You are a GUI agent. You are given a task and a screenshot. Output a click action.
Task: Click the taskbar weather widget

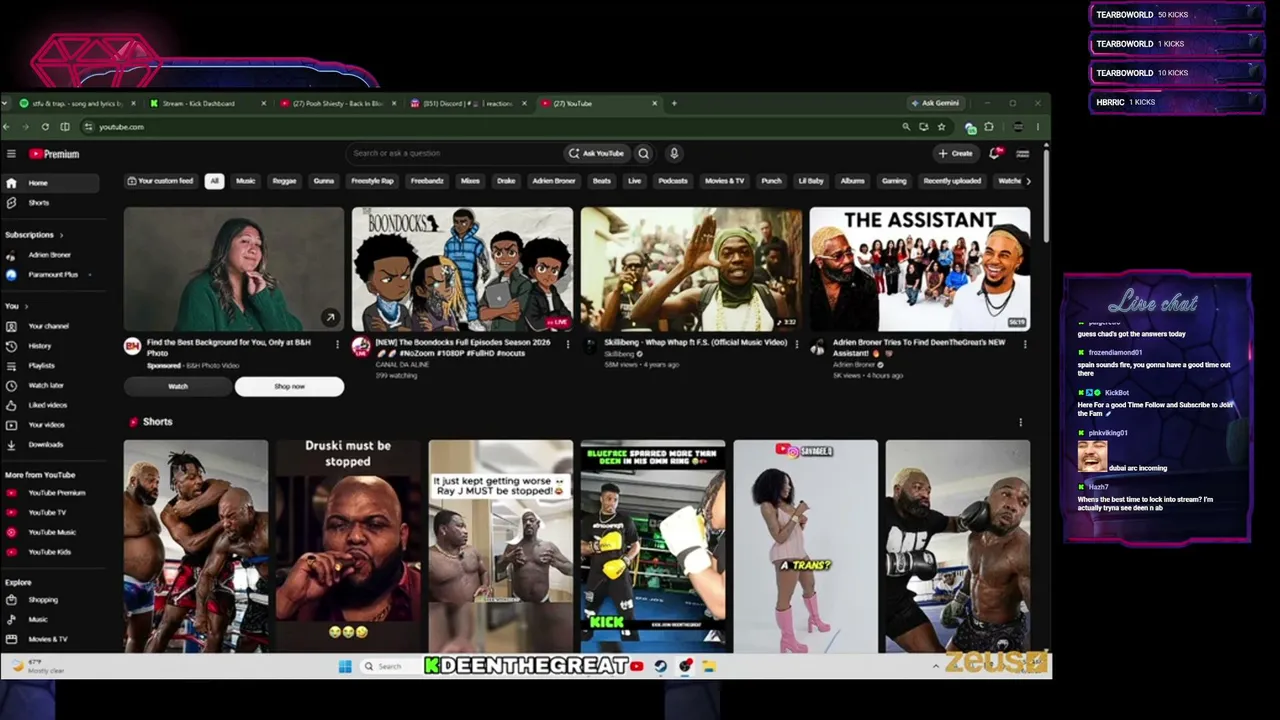click(x=38, y=666)
